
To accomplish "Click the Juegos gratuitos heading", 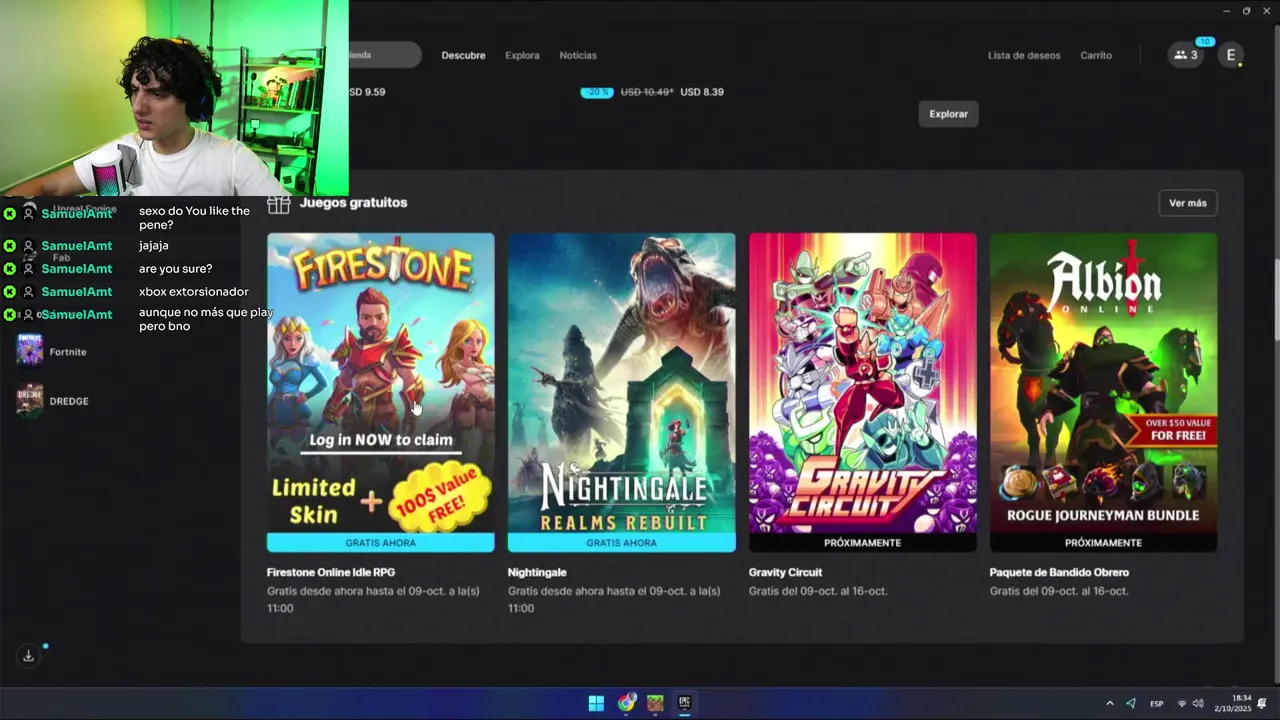I will click(353, 202).
